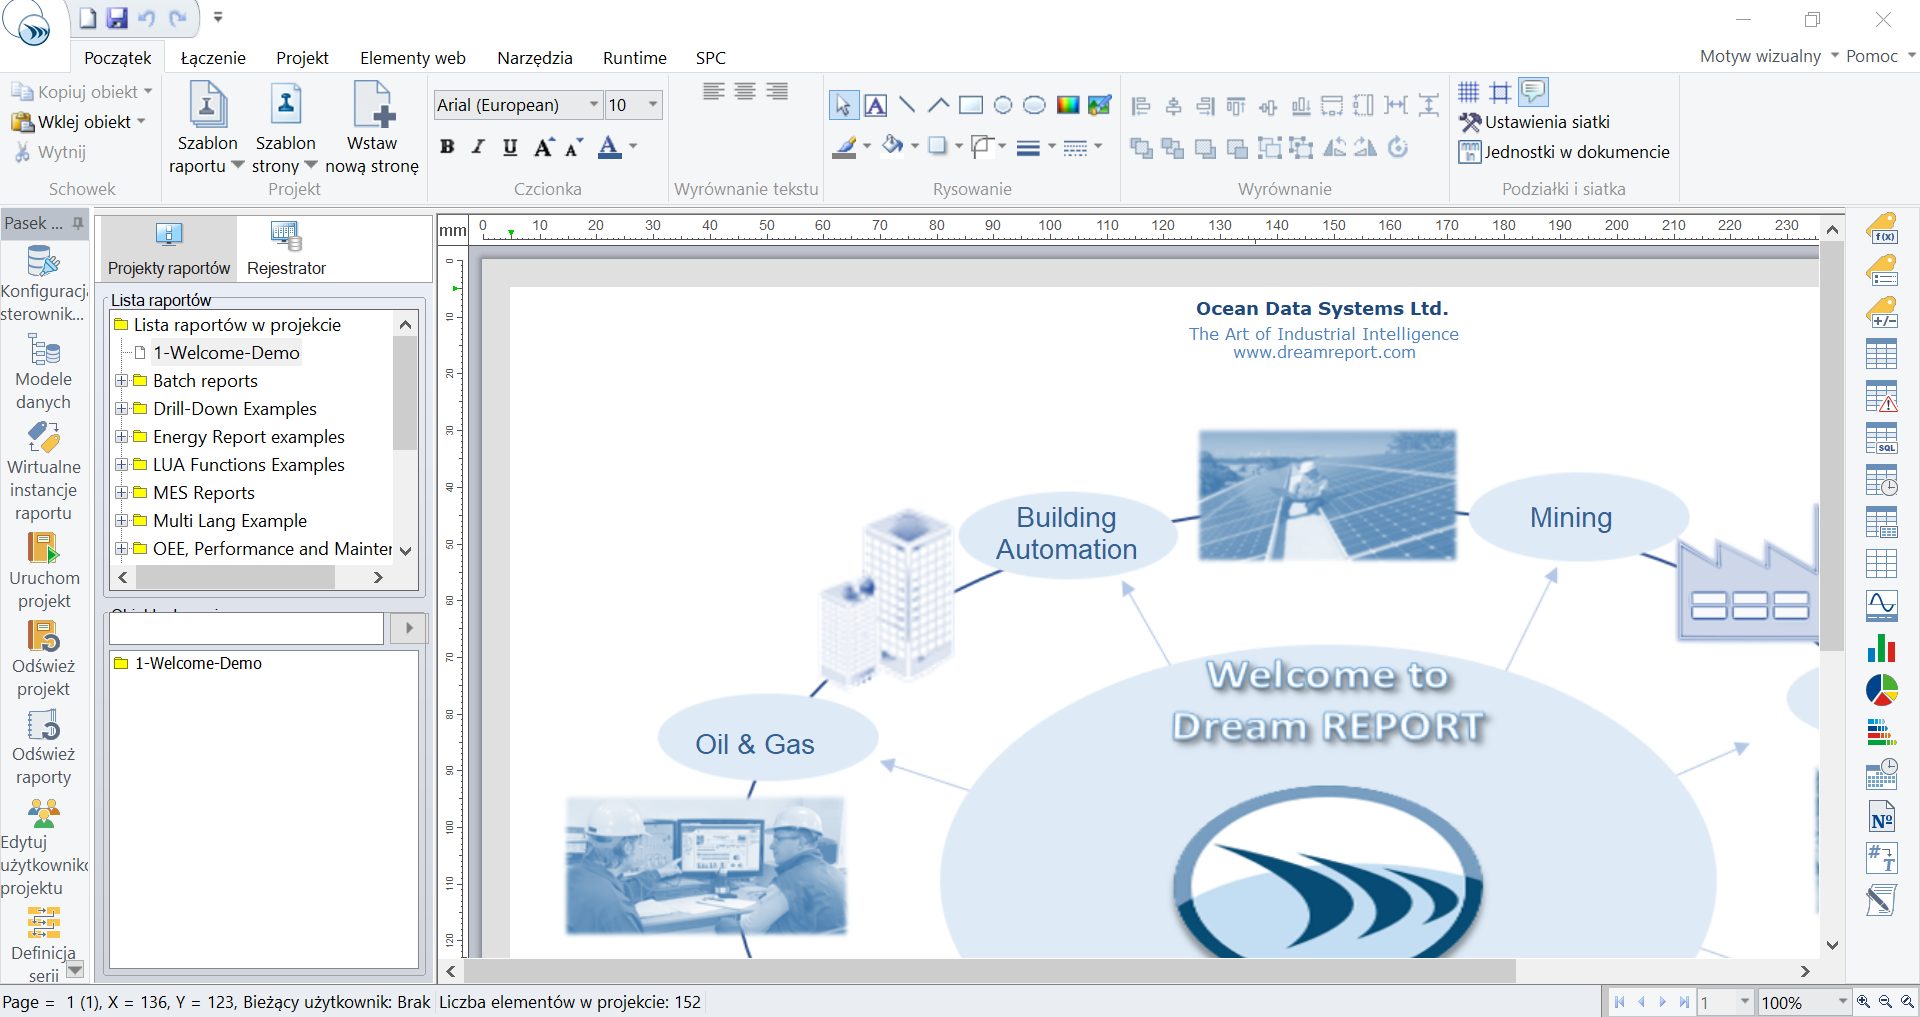
Task: Switch to the Runtime tab
Action: (x=635, y=58)
